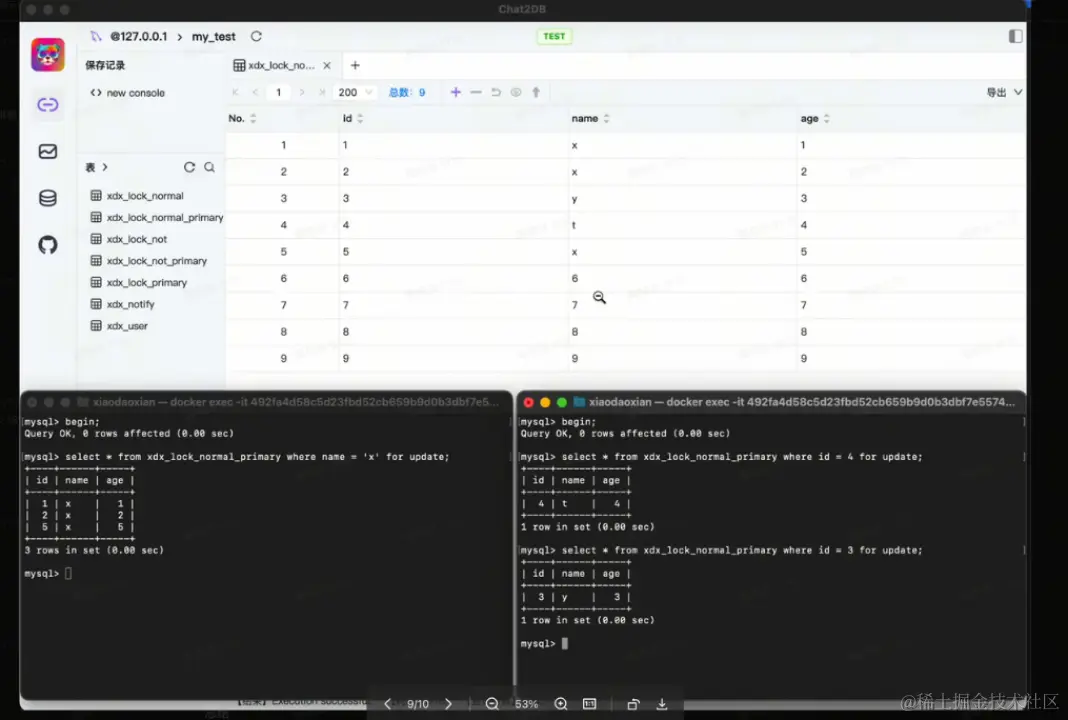Image resolution: width=1068 pixels, height=720 pixels.
Task: Click the 53% zoom level in viewer
Action: coord(527,704)
